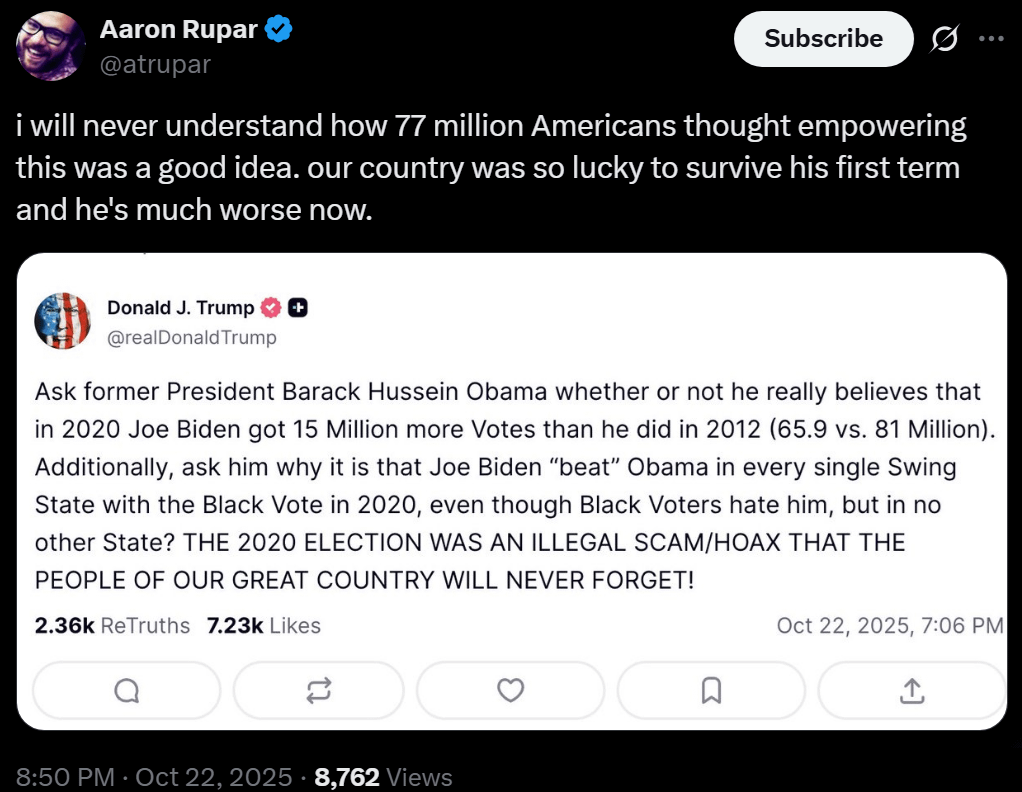Click the share upload icon
The width and height of the screenshot is (1022, 792).
tap(911, 690)
